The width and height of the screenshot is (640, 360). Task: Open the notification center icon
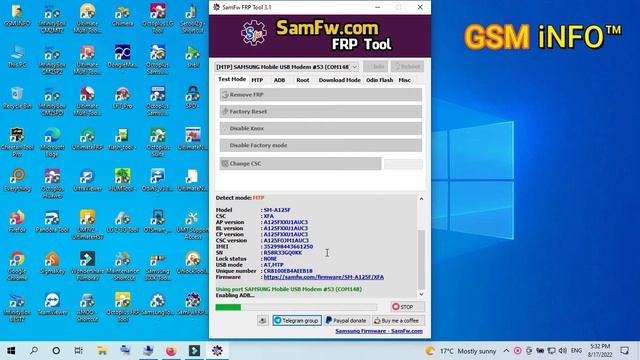coord(624,351)
